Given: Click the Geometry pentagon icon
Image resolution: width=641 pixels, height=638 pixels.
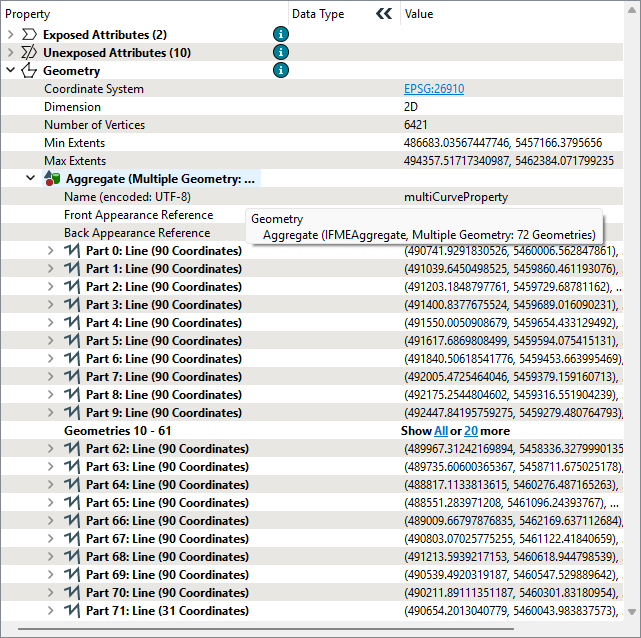Looking at the screenshot, I should coord(29,71).
